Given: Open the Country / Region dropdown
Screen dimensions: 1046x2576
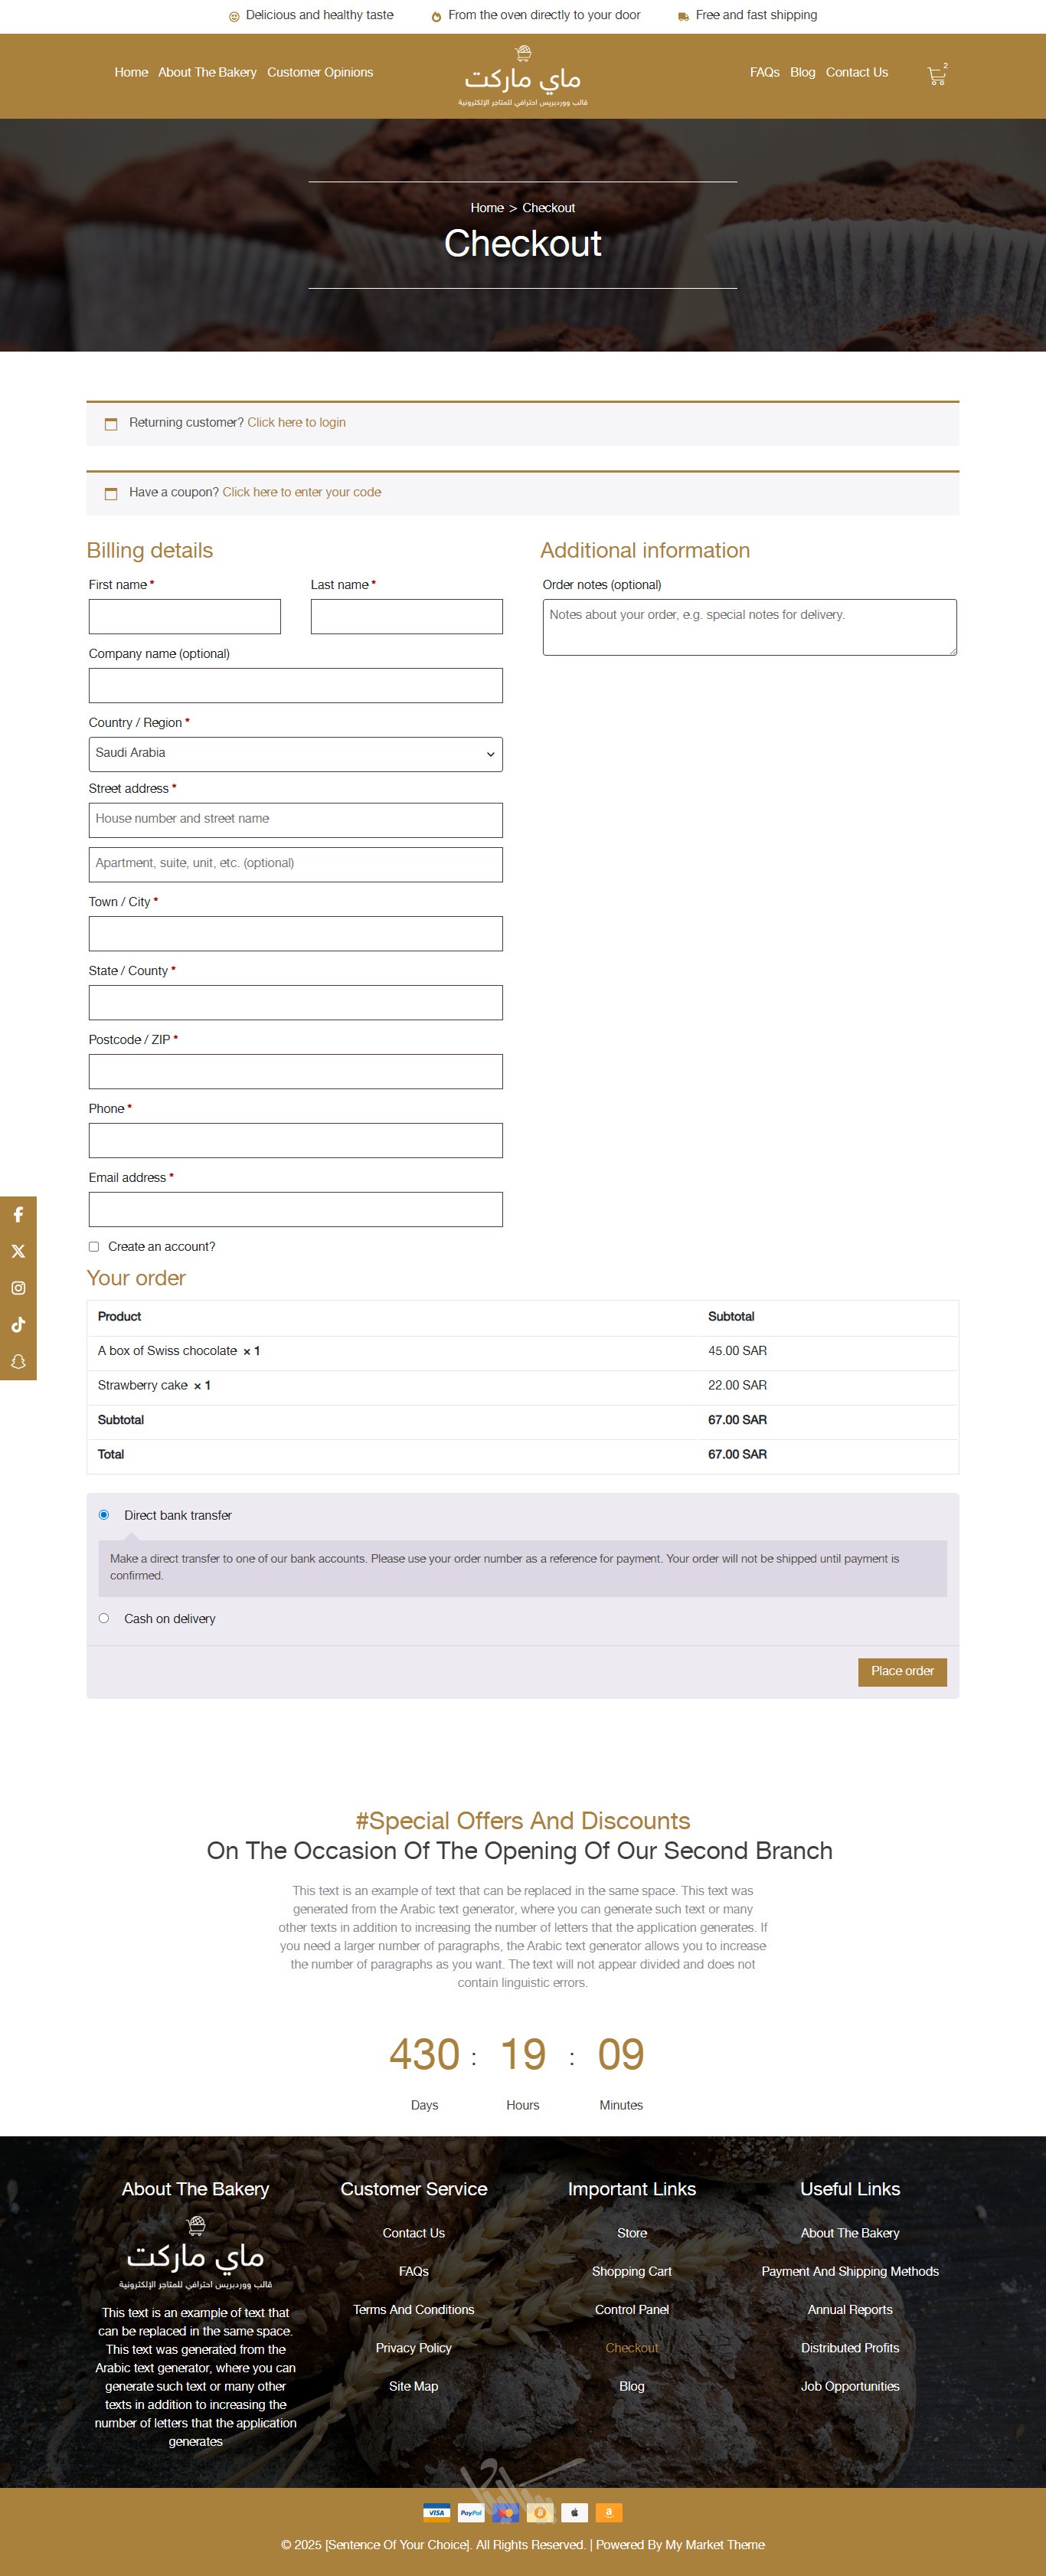Looking at the screenshot, I should (295, 754).
